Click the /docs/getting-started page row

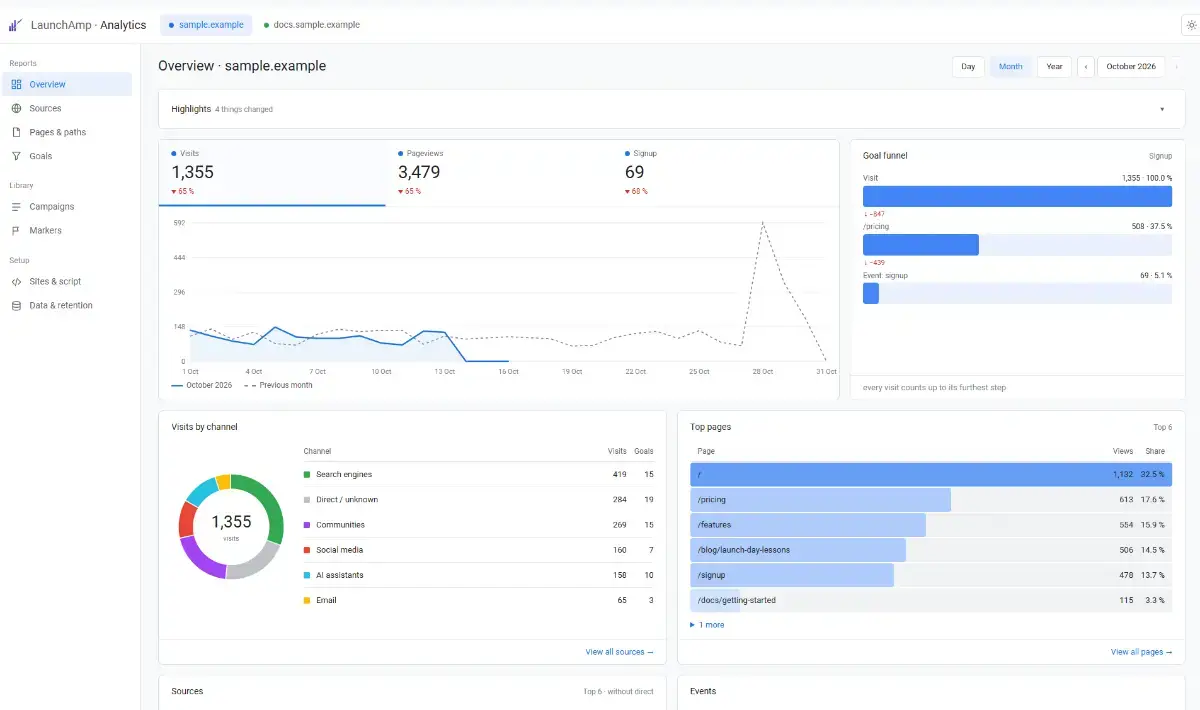point(931,600)
